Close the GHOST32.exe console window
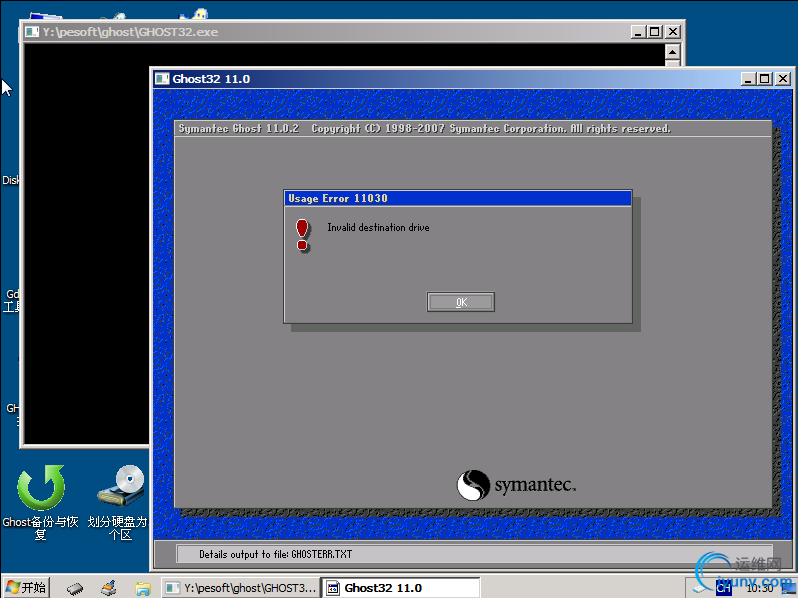The width and height of the screenshot is (798, 598). (673, 32)
